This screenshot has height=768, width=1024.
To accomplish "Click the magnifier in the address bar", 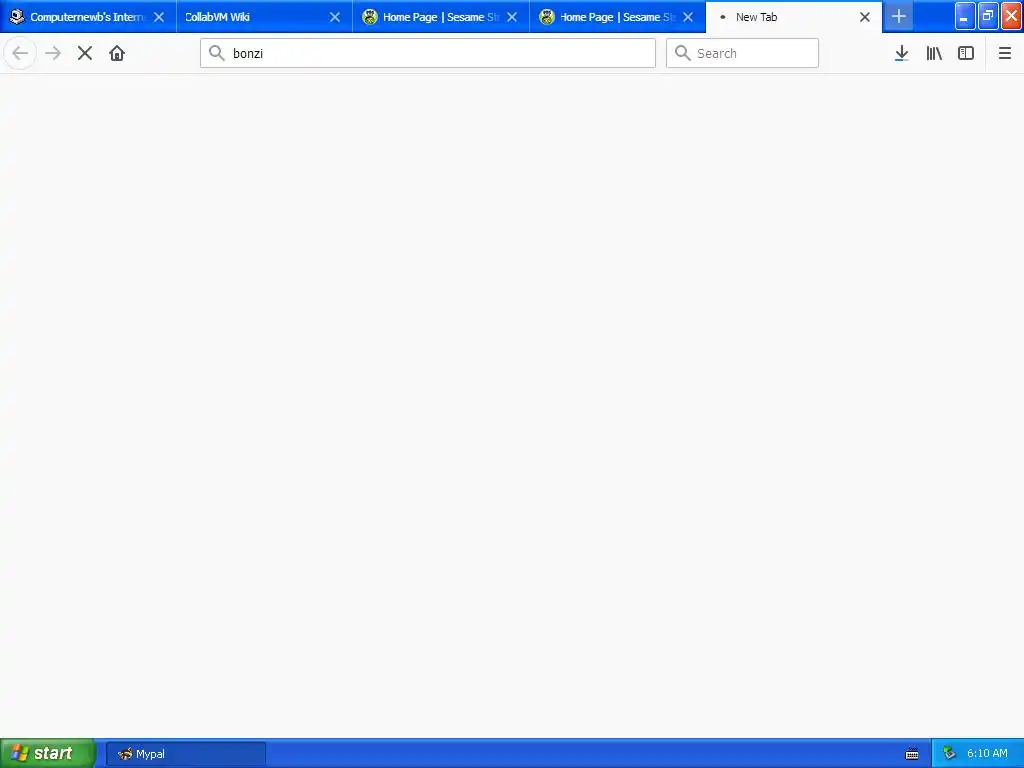I will (x=217, y=53).
